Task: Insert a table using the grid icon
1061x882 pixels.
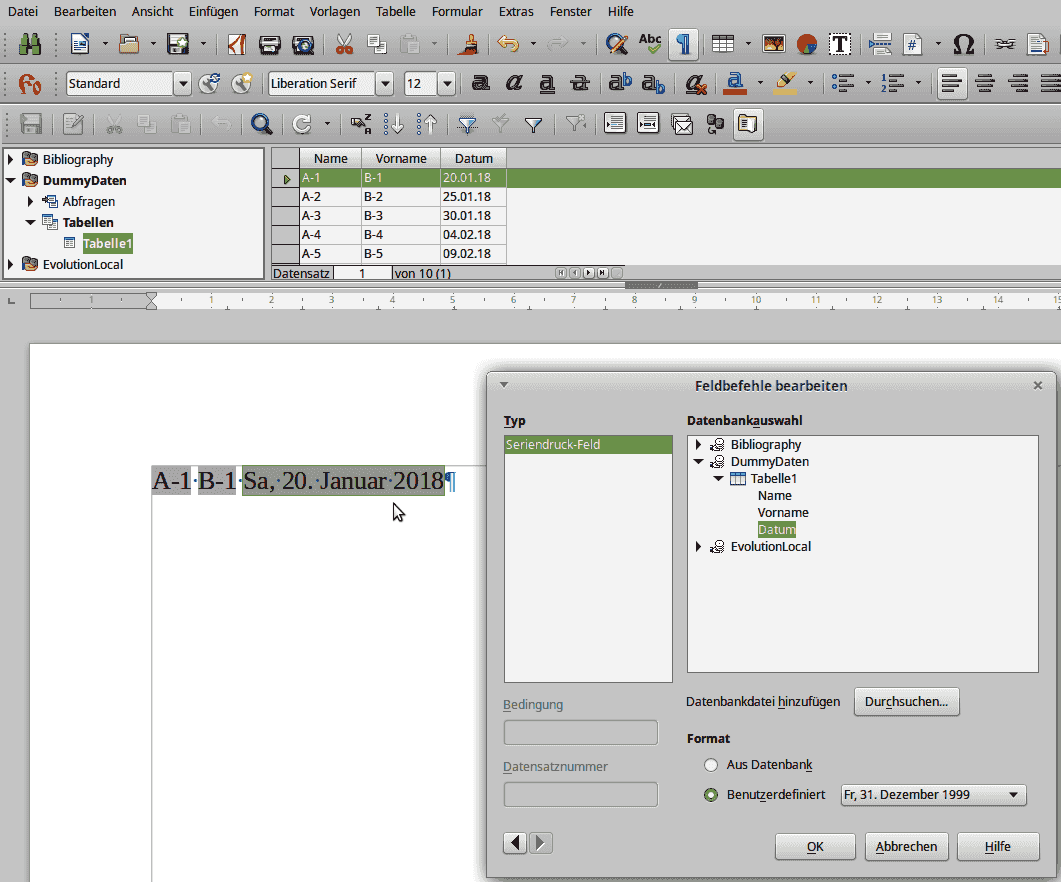Action: (x=723, y=45)
